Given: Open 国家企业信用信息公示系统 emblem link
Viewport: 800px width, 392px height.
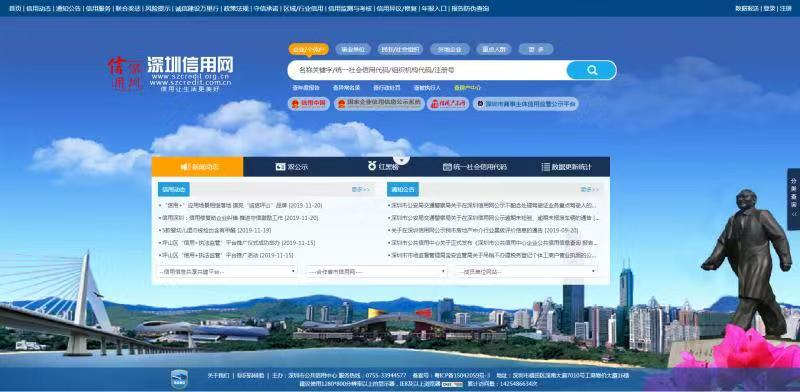Looking at the screenshot, I should (x=379, y=104).
